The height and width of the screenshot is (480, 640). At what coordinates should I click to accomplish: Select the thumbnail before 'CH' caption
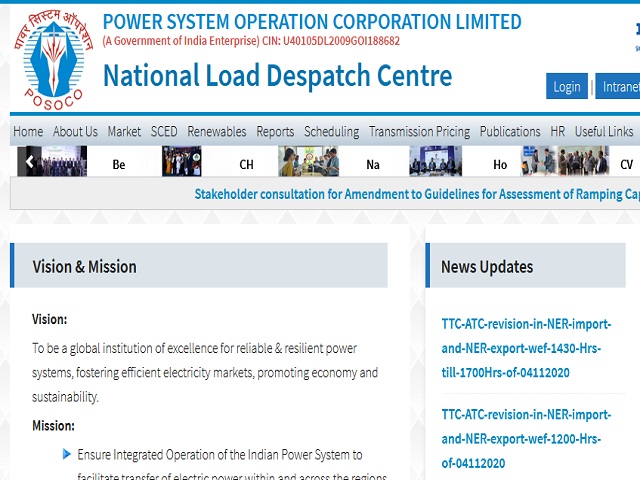(x=182, y=161)
